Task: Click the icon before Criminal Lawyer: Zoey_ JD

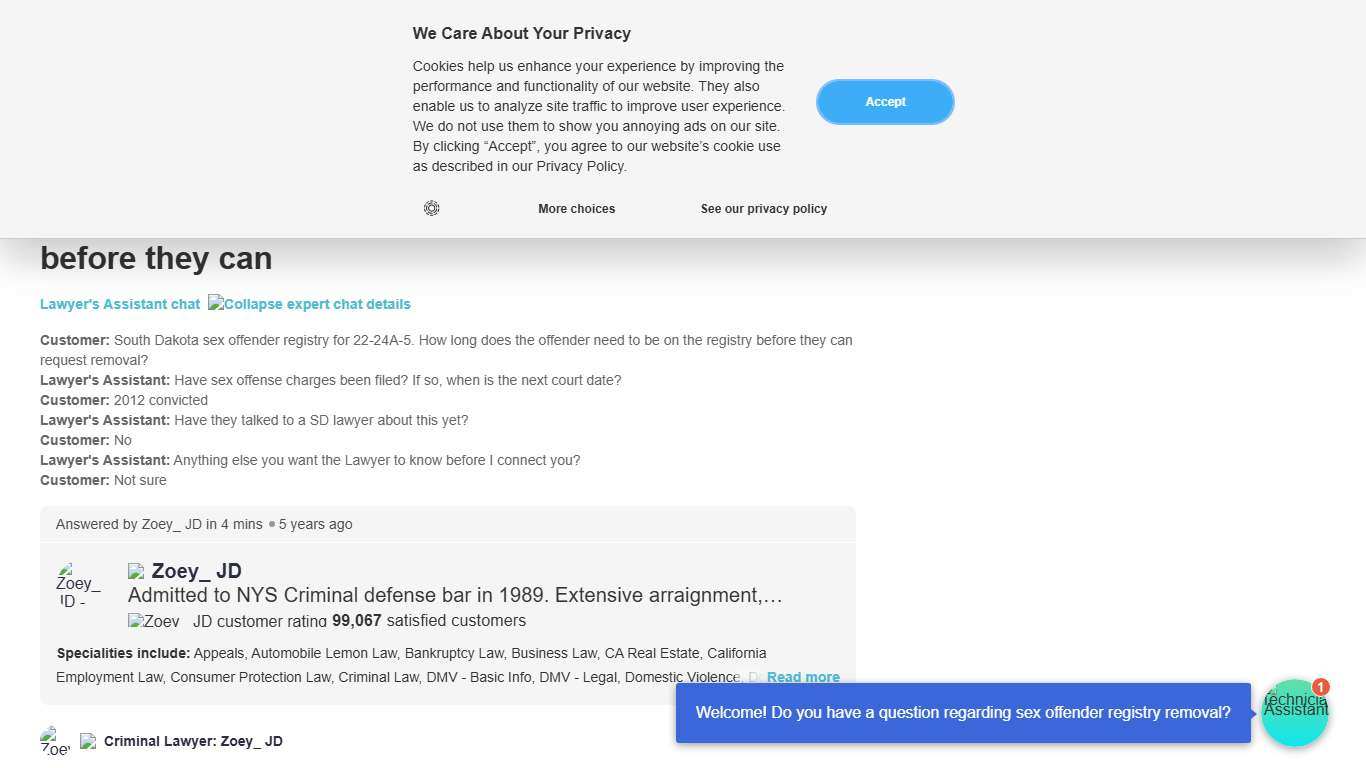Action: [x=88, y=742]
